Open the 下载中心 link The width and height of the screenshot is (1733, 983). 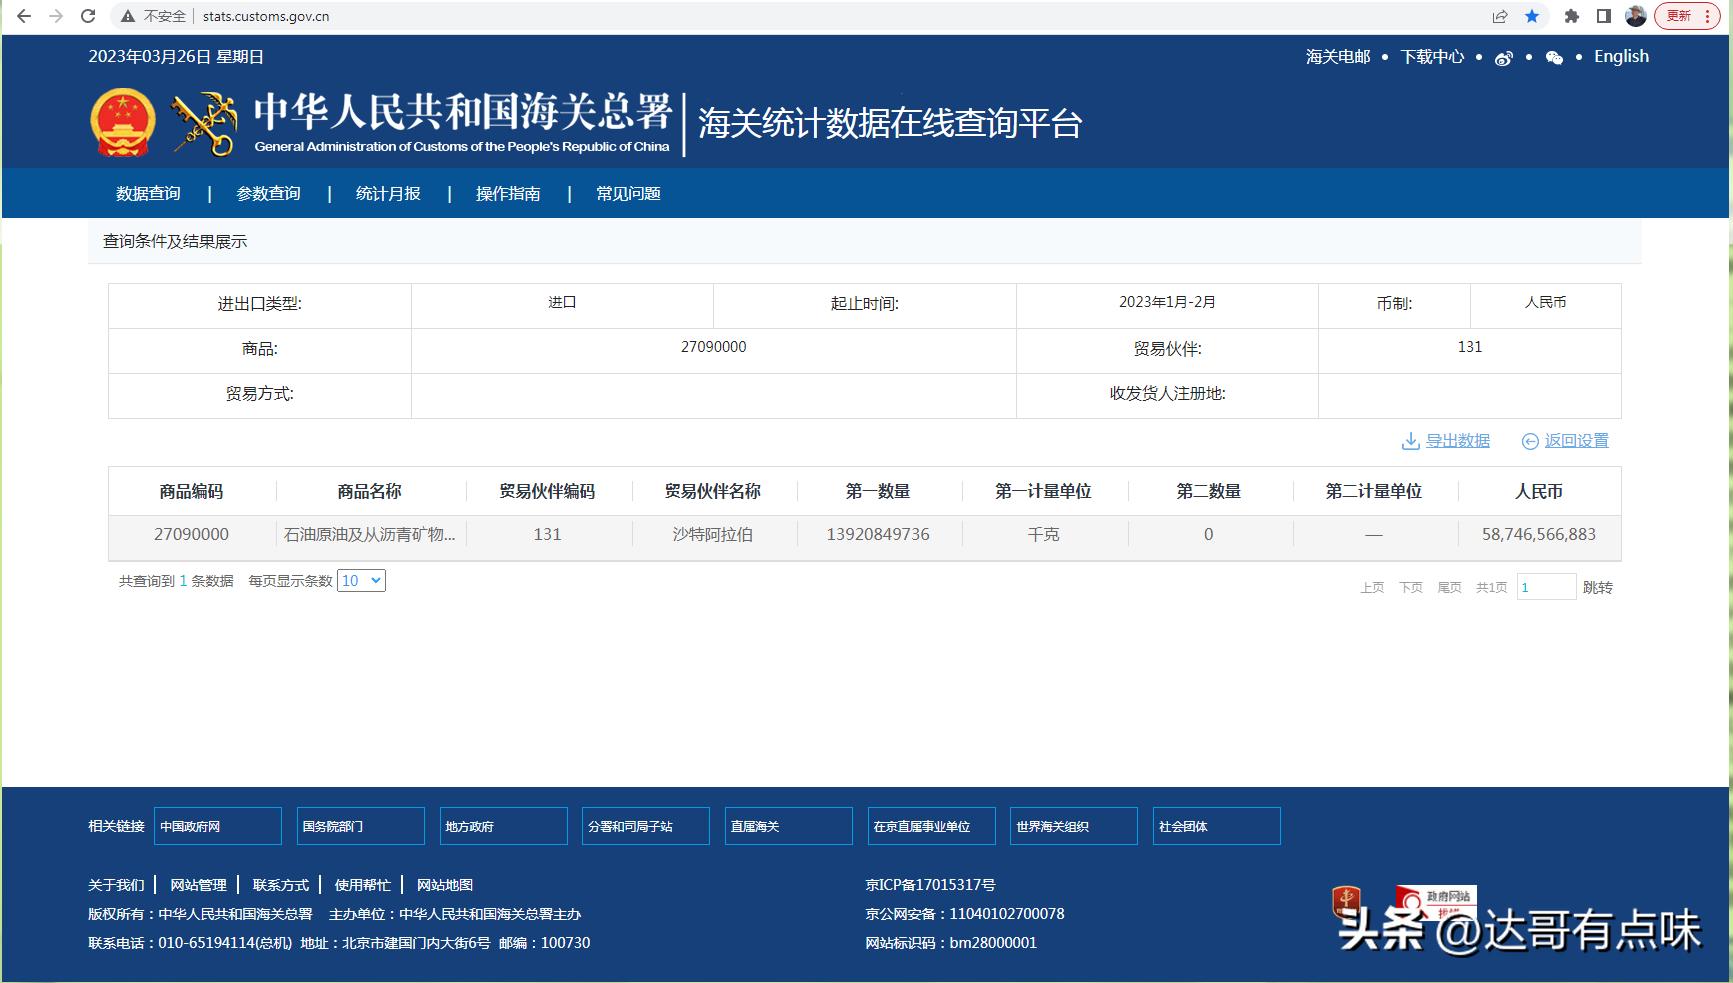click(x=1432, y=57)
